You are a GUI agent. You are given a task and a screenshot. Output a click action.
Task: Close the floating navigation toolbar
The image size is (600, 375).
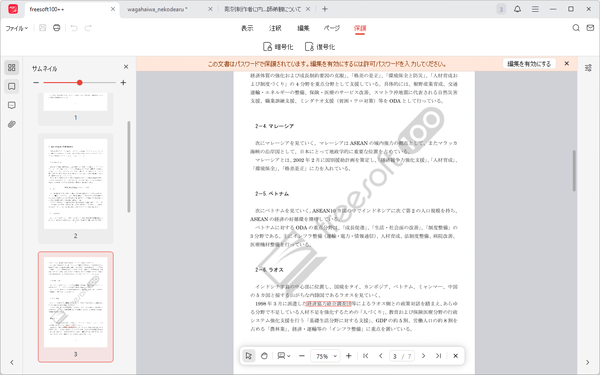click(455, 356)
